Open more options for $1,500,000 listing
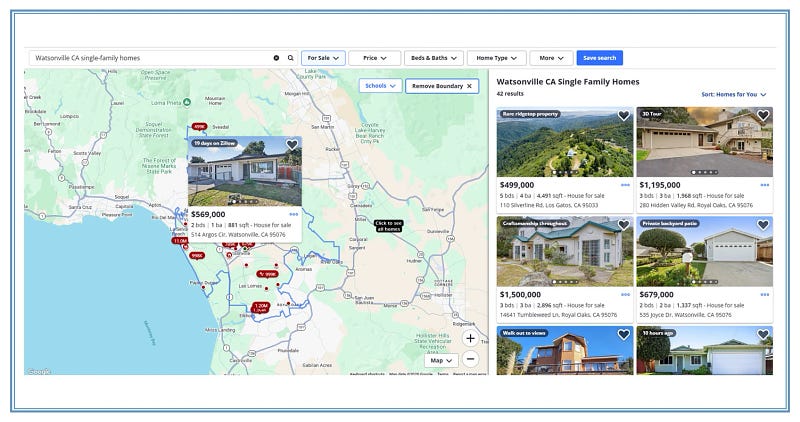The image size is (800, 422). coord(625,294)
